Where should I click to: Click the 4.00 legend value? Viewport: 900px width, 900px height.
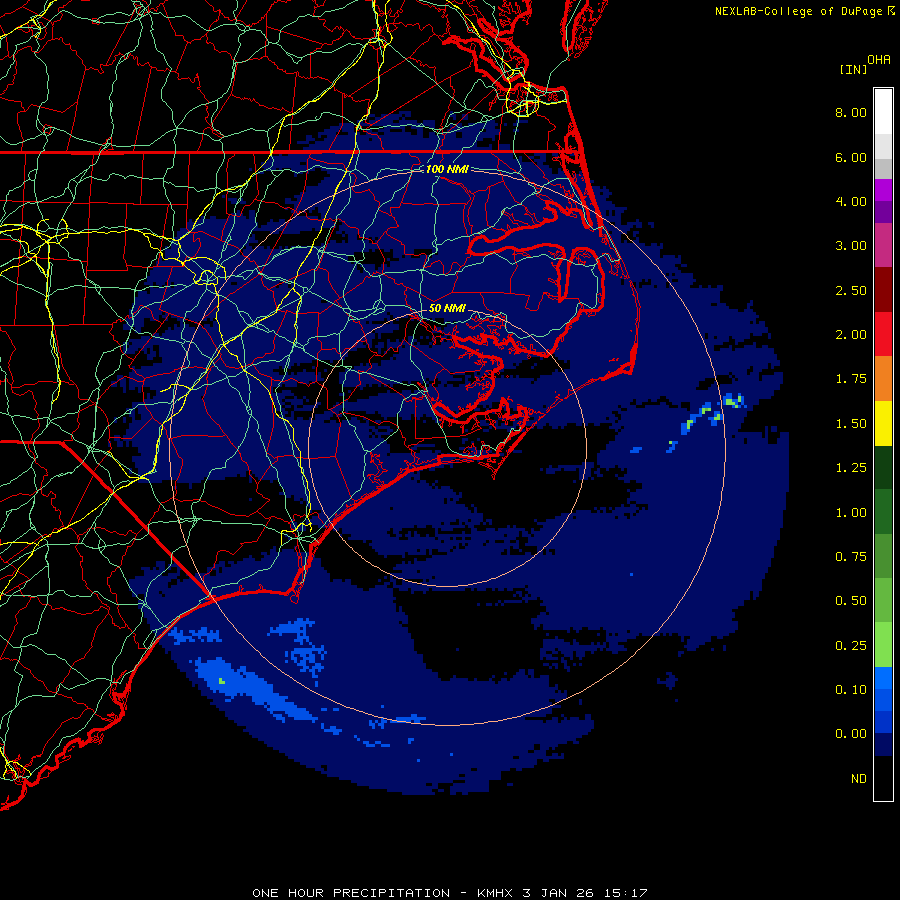[851, 201]
